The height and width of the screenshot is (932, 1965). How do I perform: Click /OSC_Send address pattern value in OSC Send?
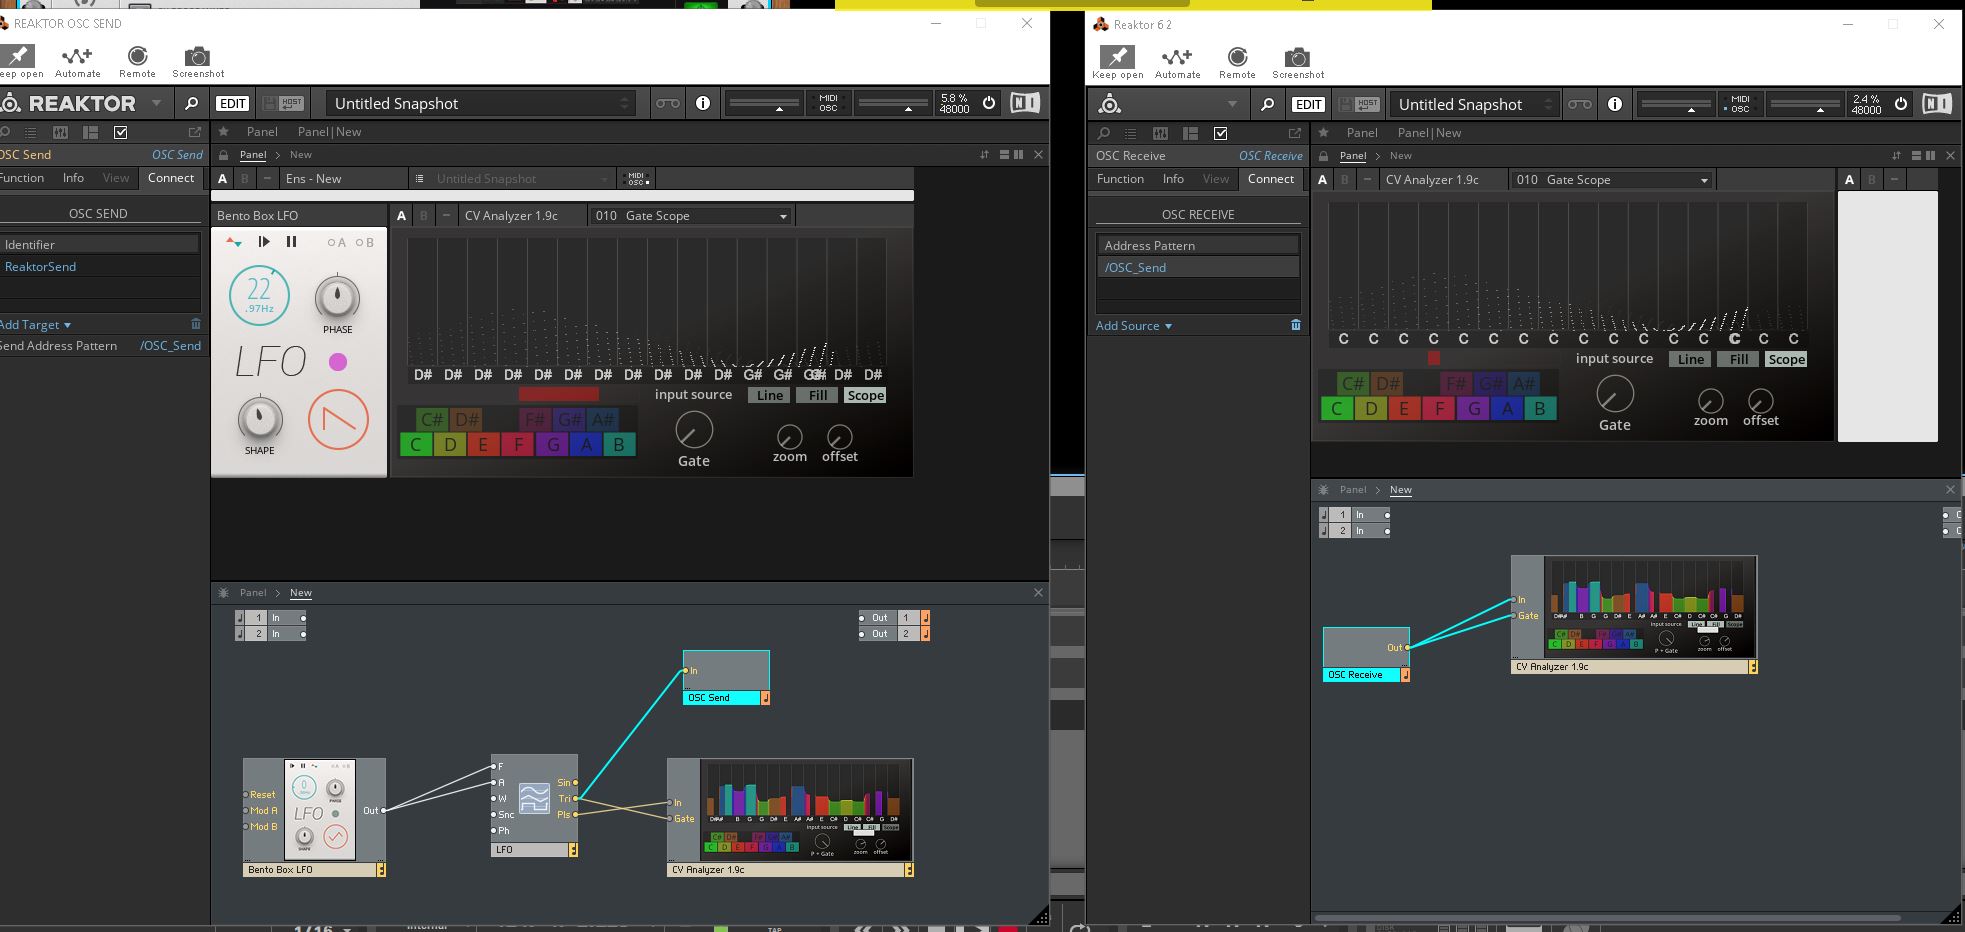pyautogui.click(x=170, y=345)
